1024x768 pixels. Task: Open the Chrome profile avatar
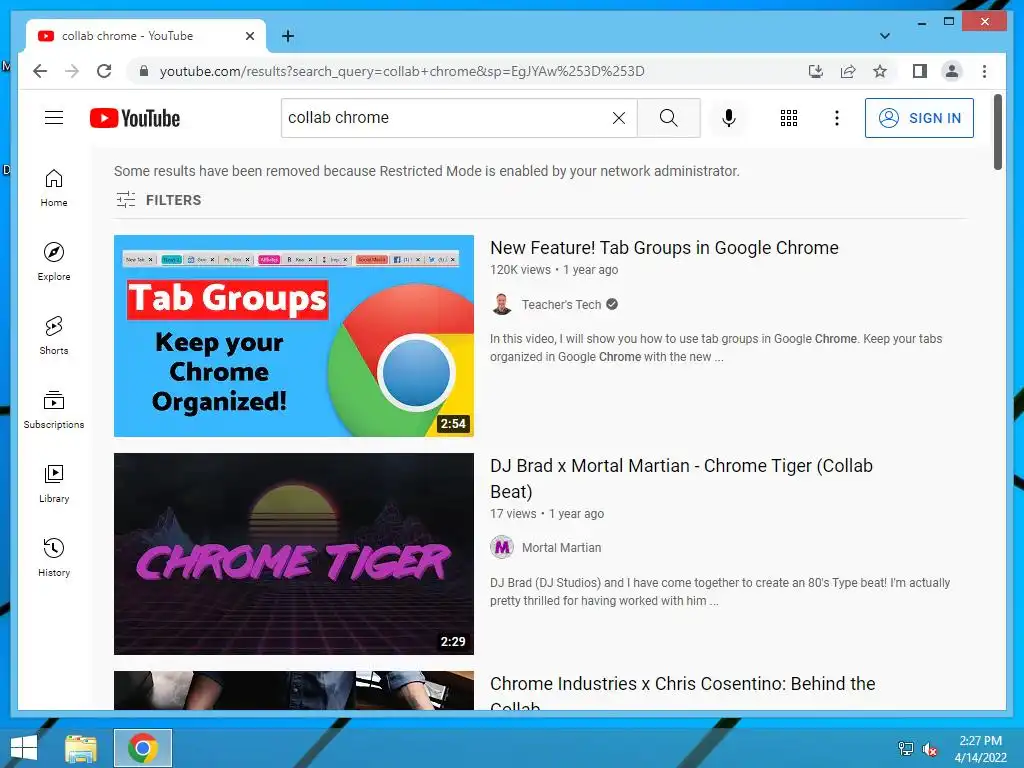pos(952,71)
